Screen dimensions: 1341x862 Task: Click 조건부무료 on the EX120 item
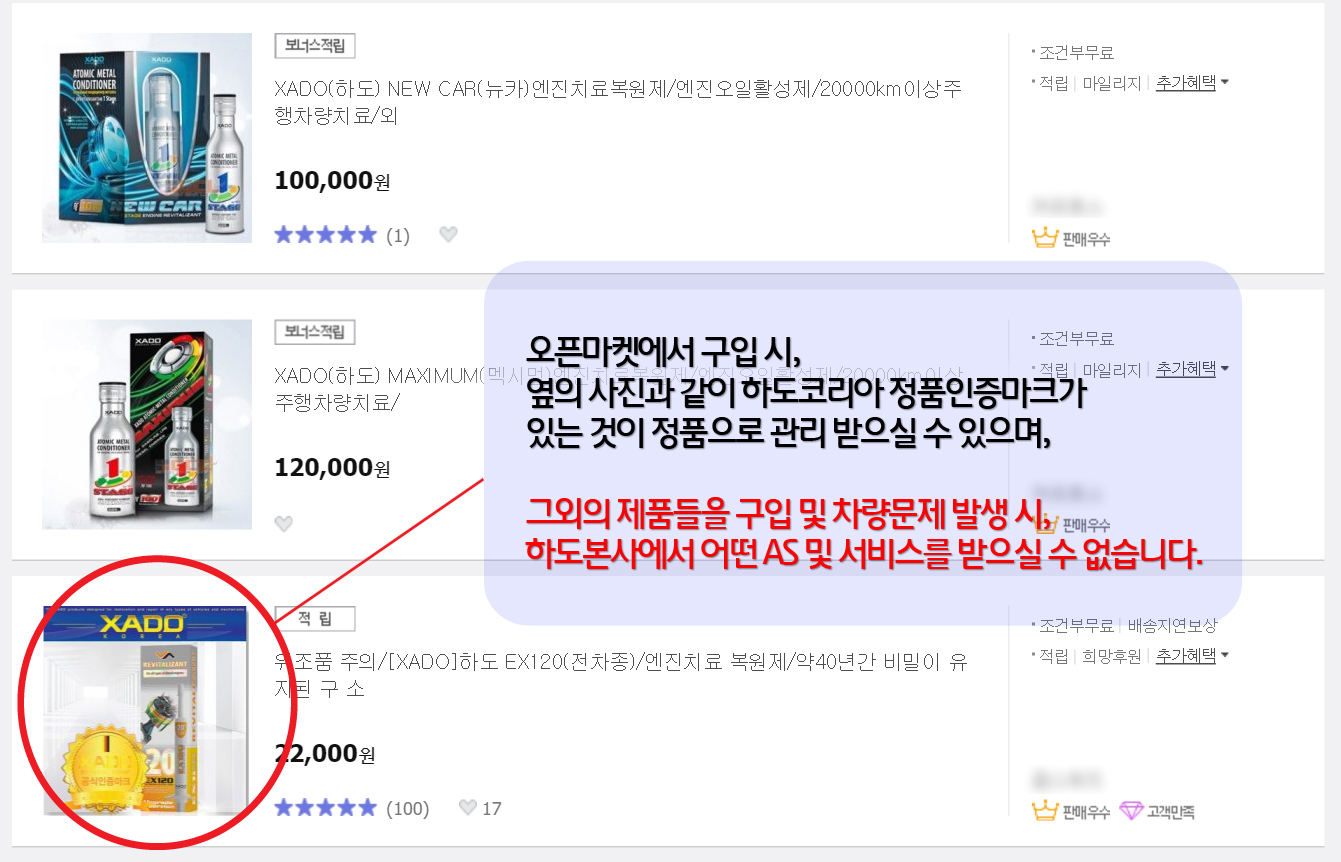click(1076, 626)
